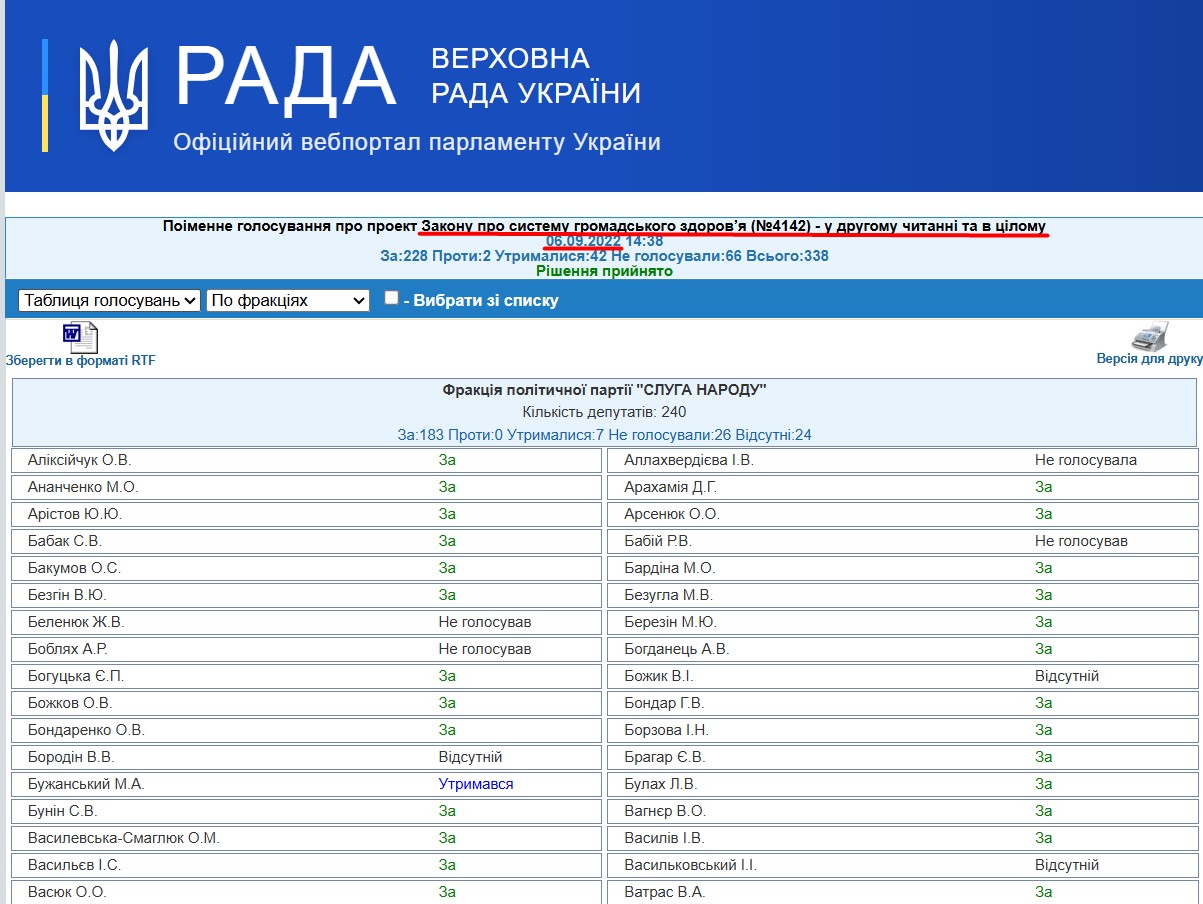This screenshot has width=1203, height=904.
Task: Select deputy Бондар Г.В.
Action: (x=664, y=703)
